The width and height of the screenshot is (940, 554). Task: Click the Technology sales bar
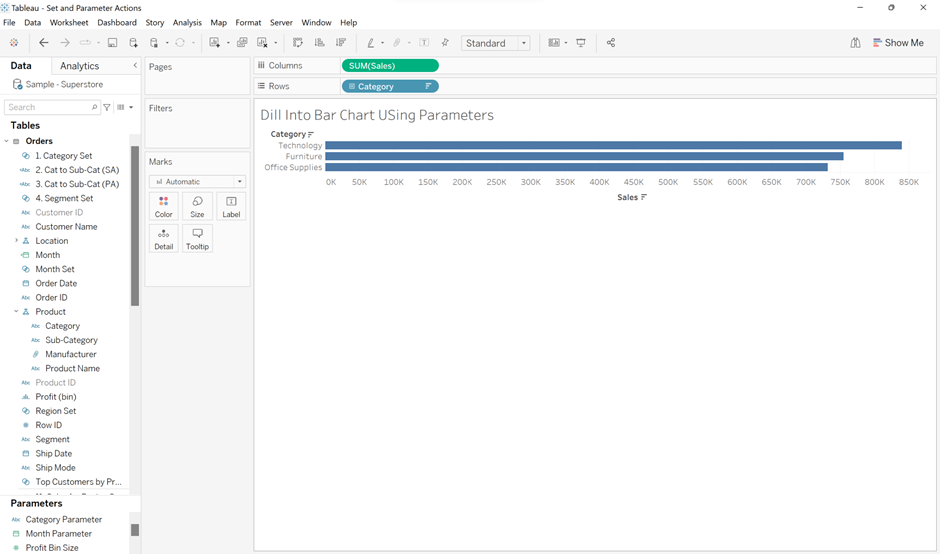(613, 145)
